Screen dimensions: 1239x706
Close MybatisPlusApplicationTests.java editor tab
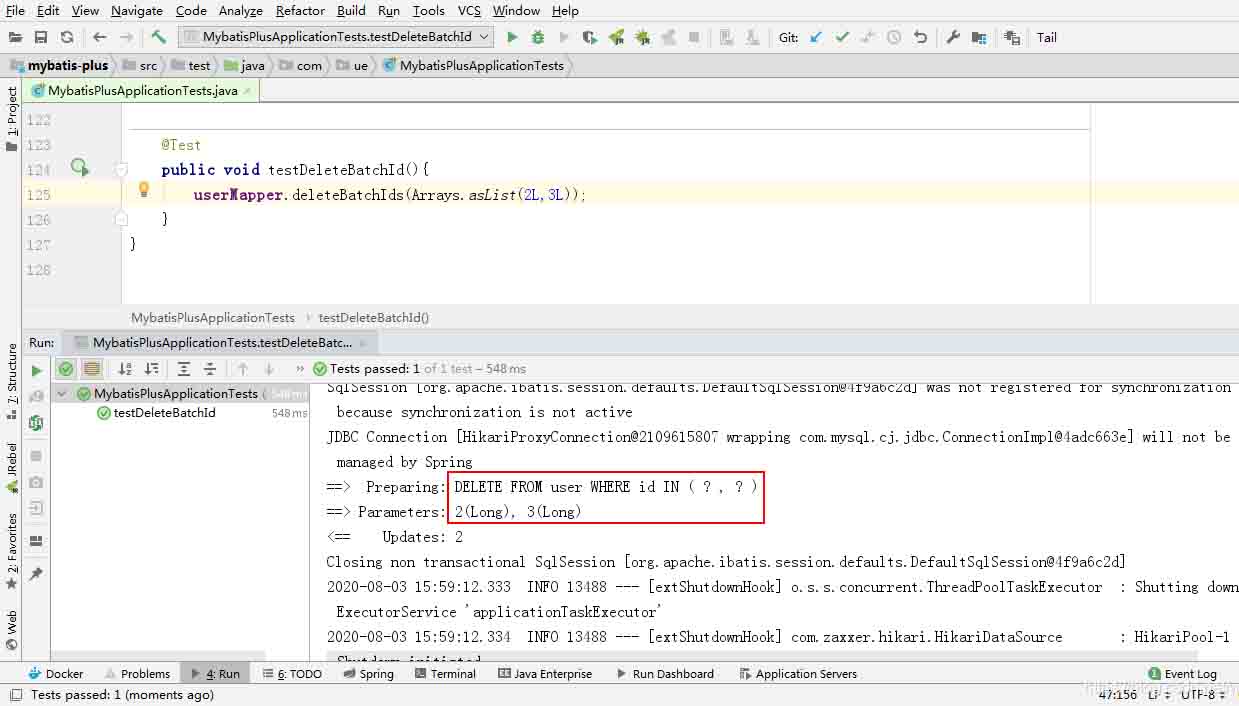[x=249, y=90]
